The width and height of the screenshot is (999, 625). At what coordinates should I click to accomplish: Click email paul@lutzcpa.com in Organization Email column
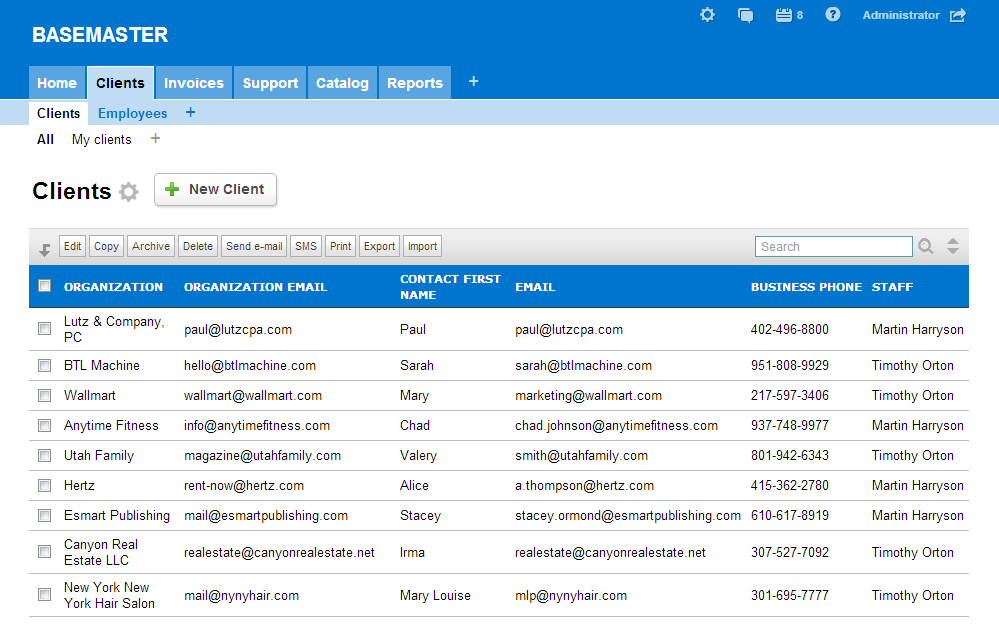tap(238, 329)
